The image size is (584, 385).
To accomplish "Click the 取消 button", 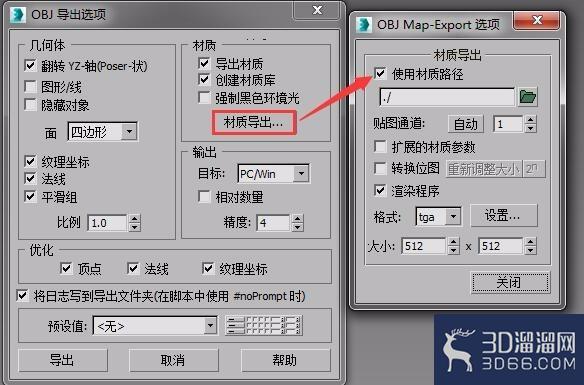I will click(173, 360).
